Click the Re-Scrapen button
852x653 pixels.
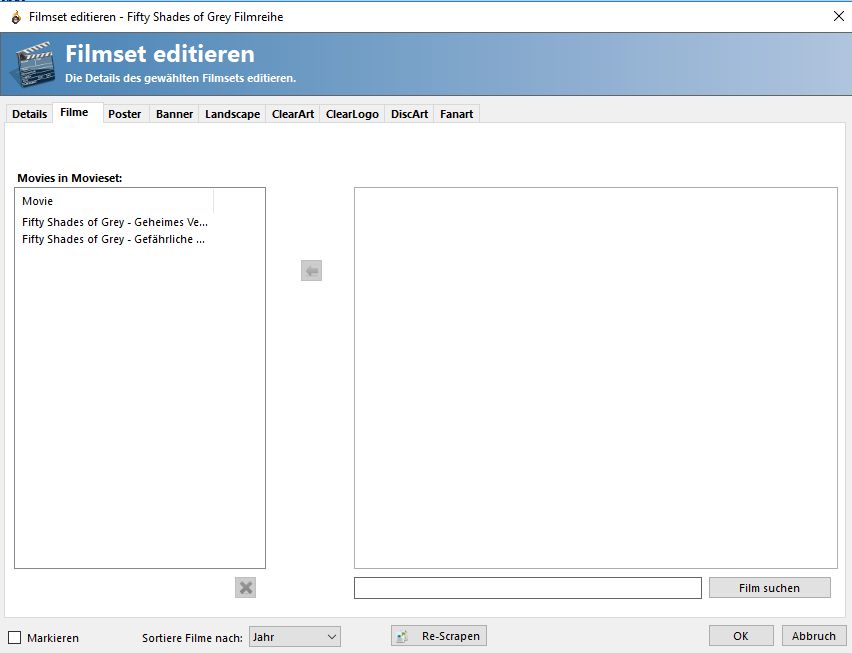[439, 636]
